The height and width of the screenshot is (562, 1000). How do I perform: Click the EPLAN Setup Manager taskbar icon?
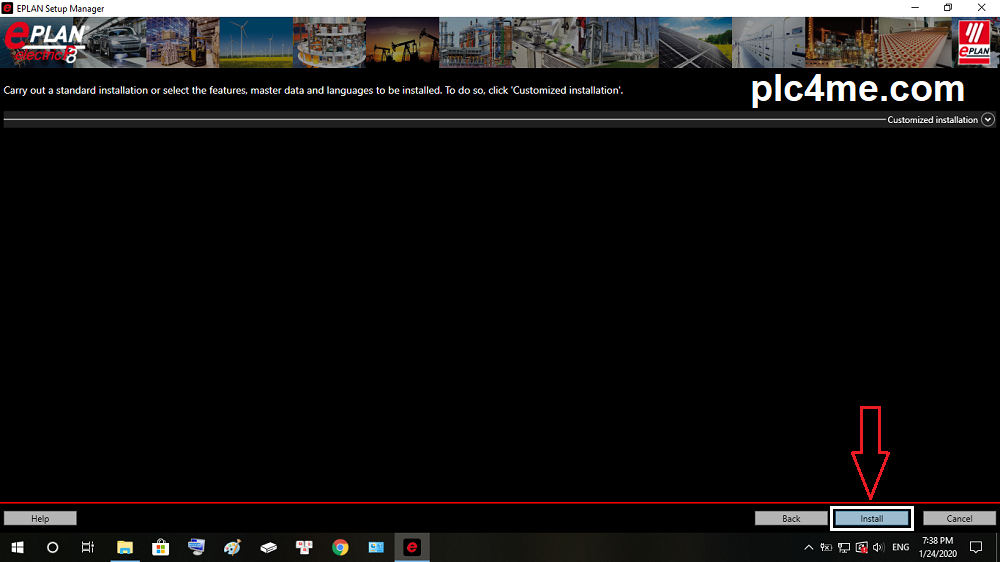point(411,547)
